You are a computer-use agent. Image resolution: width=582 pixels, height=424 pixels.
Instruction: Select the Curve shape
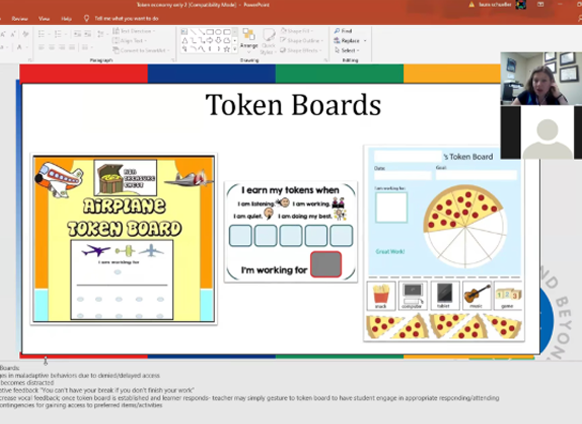pyautogui.click(x=201, y=49)
